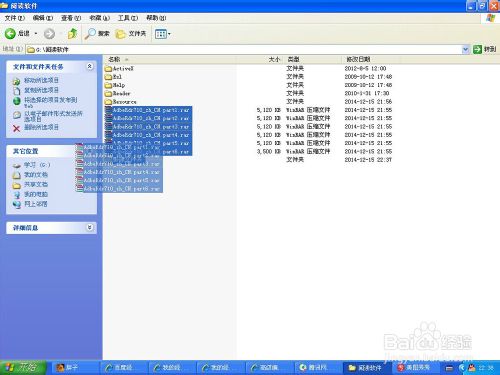Click inside the address path field

pos(243,49)
